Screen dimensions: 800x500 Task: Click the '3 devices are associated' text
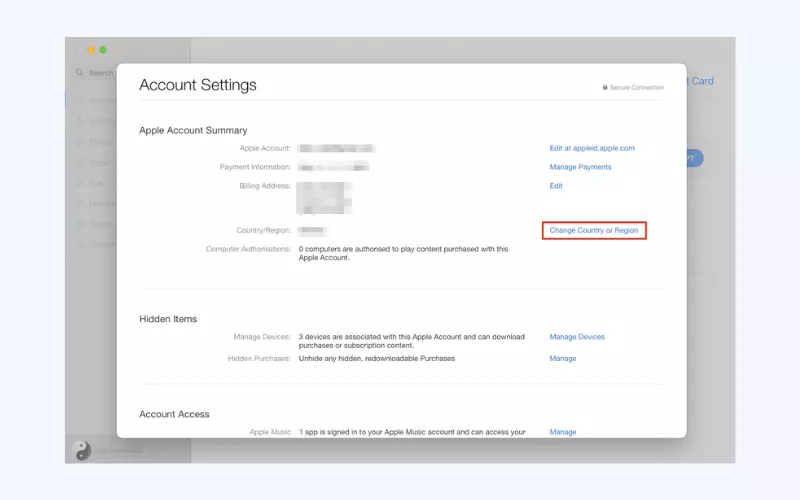point(411,341)
